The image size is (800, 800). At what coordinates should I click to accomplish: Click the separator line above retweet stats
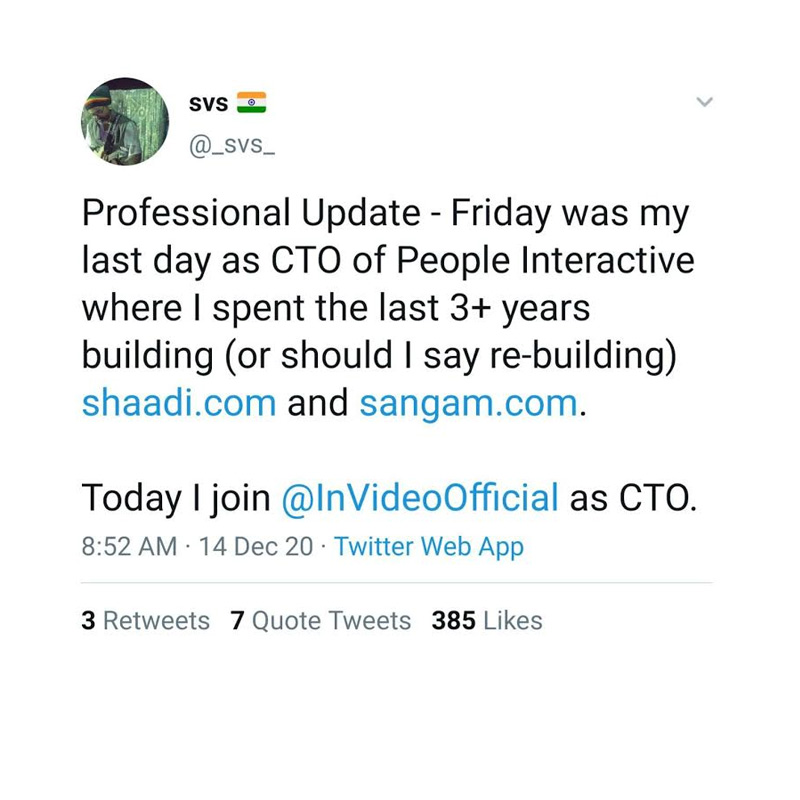click(400, 580)
